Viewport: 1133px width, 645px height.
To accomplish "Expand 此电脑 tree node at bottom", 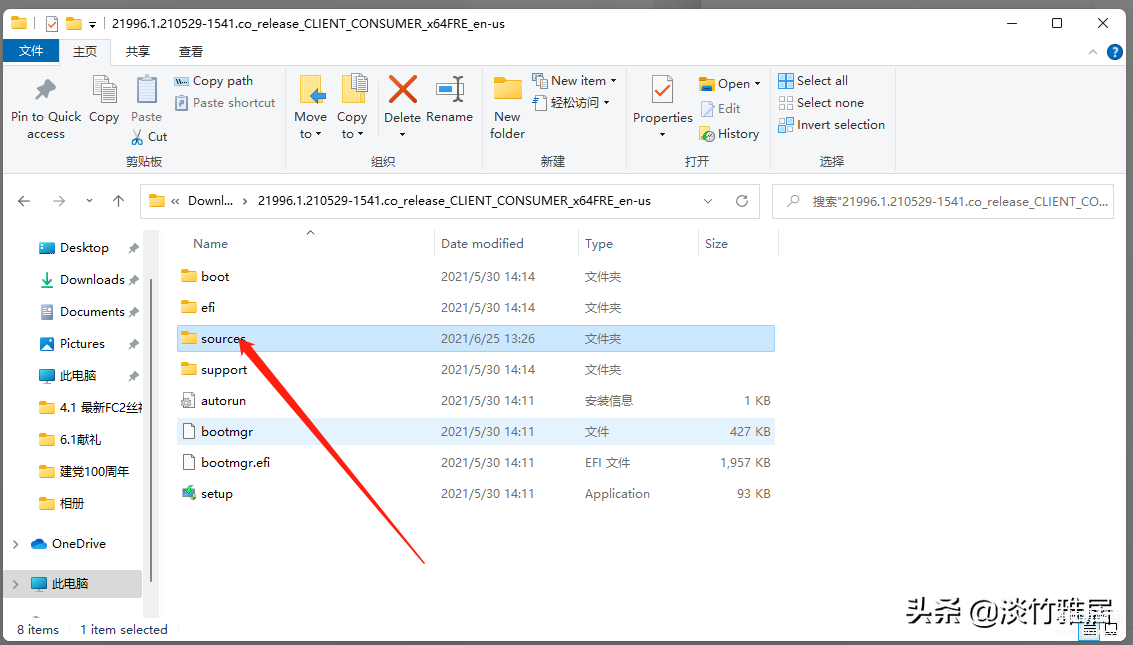I will [16, 584].
